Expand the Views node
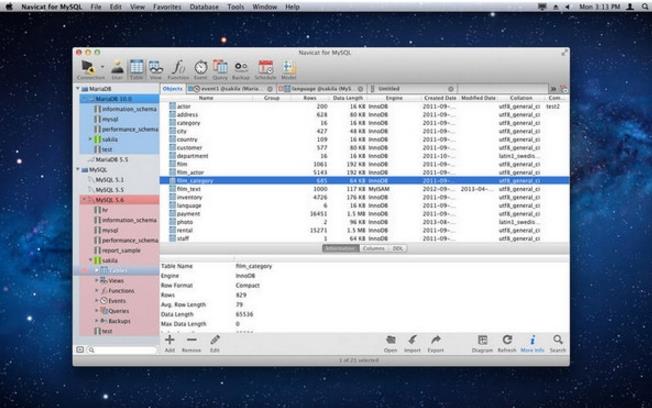The height and width of the screenshot is (408, 652). point(97,281)
